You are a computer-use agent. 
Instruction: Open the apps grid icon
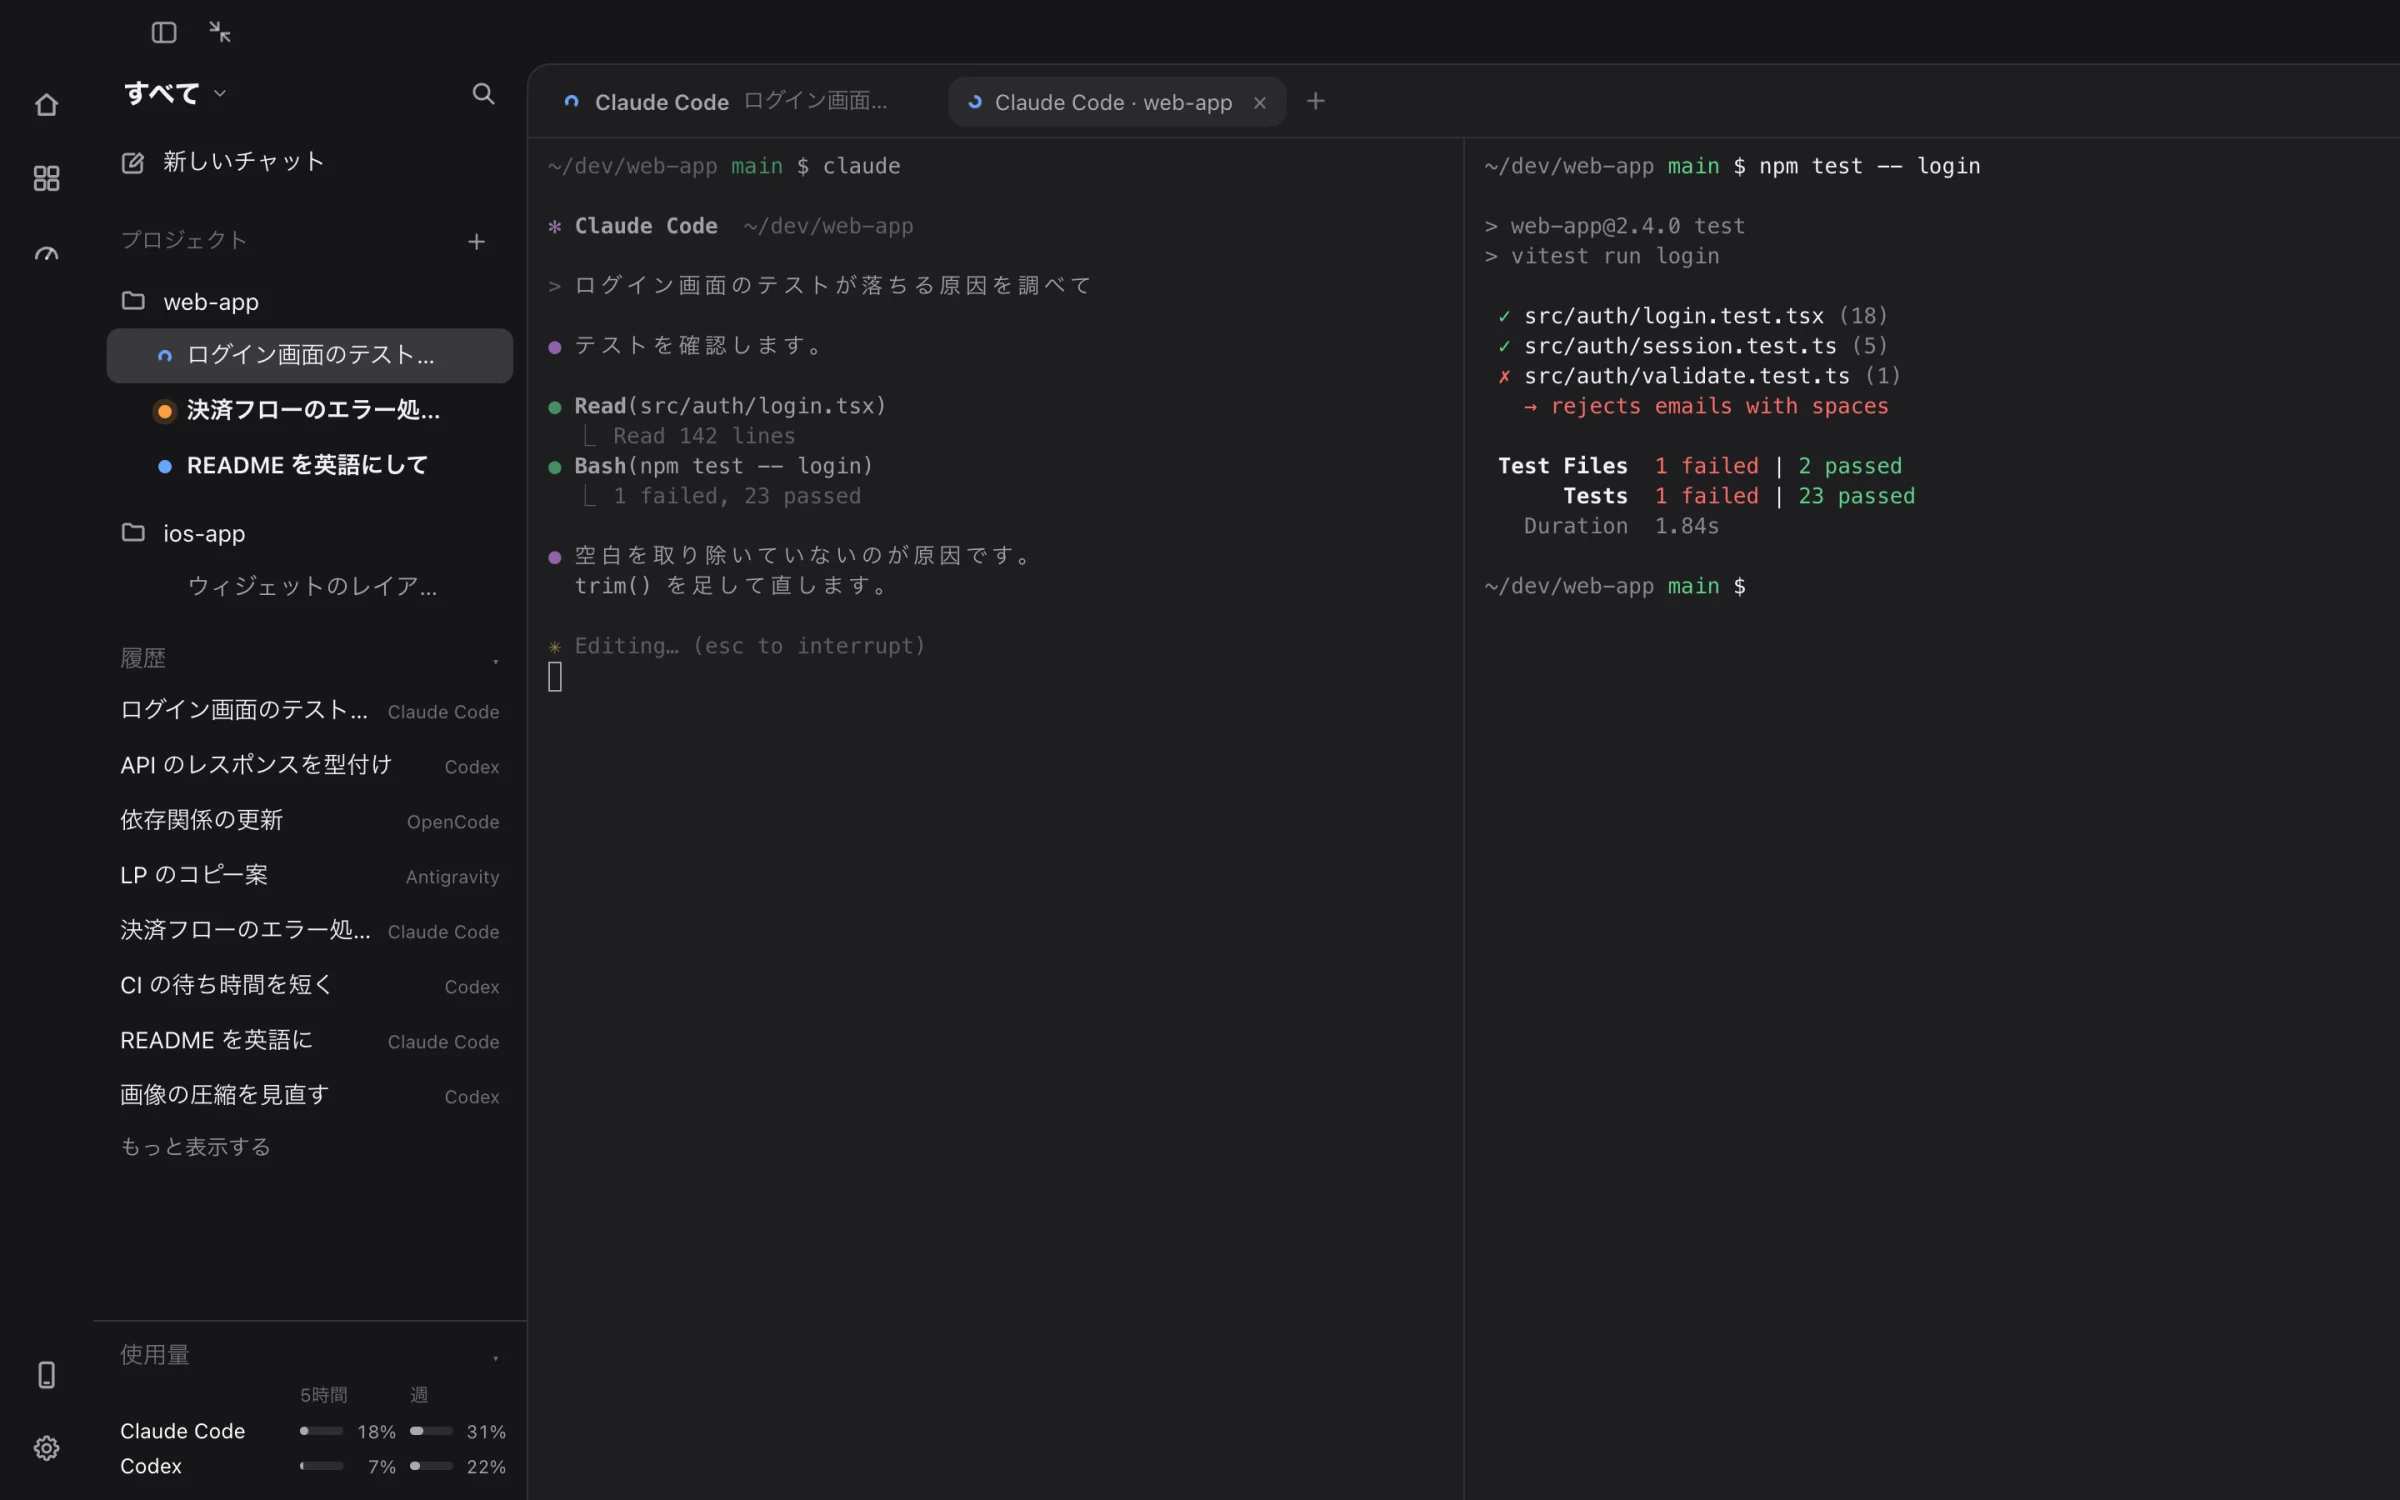point(46,178)
